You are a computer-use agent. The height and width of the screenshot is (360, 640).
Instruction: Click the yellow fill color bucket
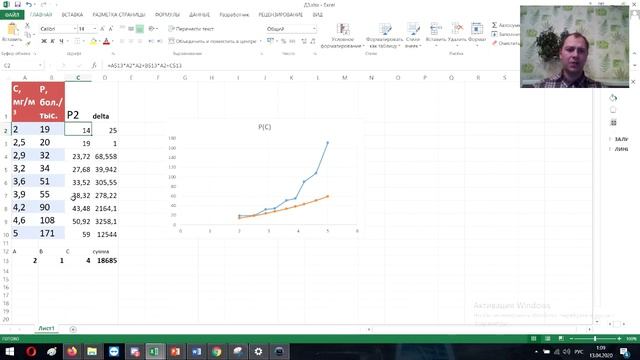93,41
